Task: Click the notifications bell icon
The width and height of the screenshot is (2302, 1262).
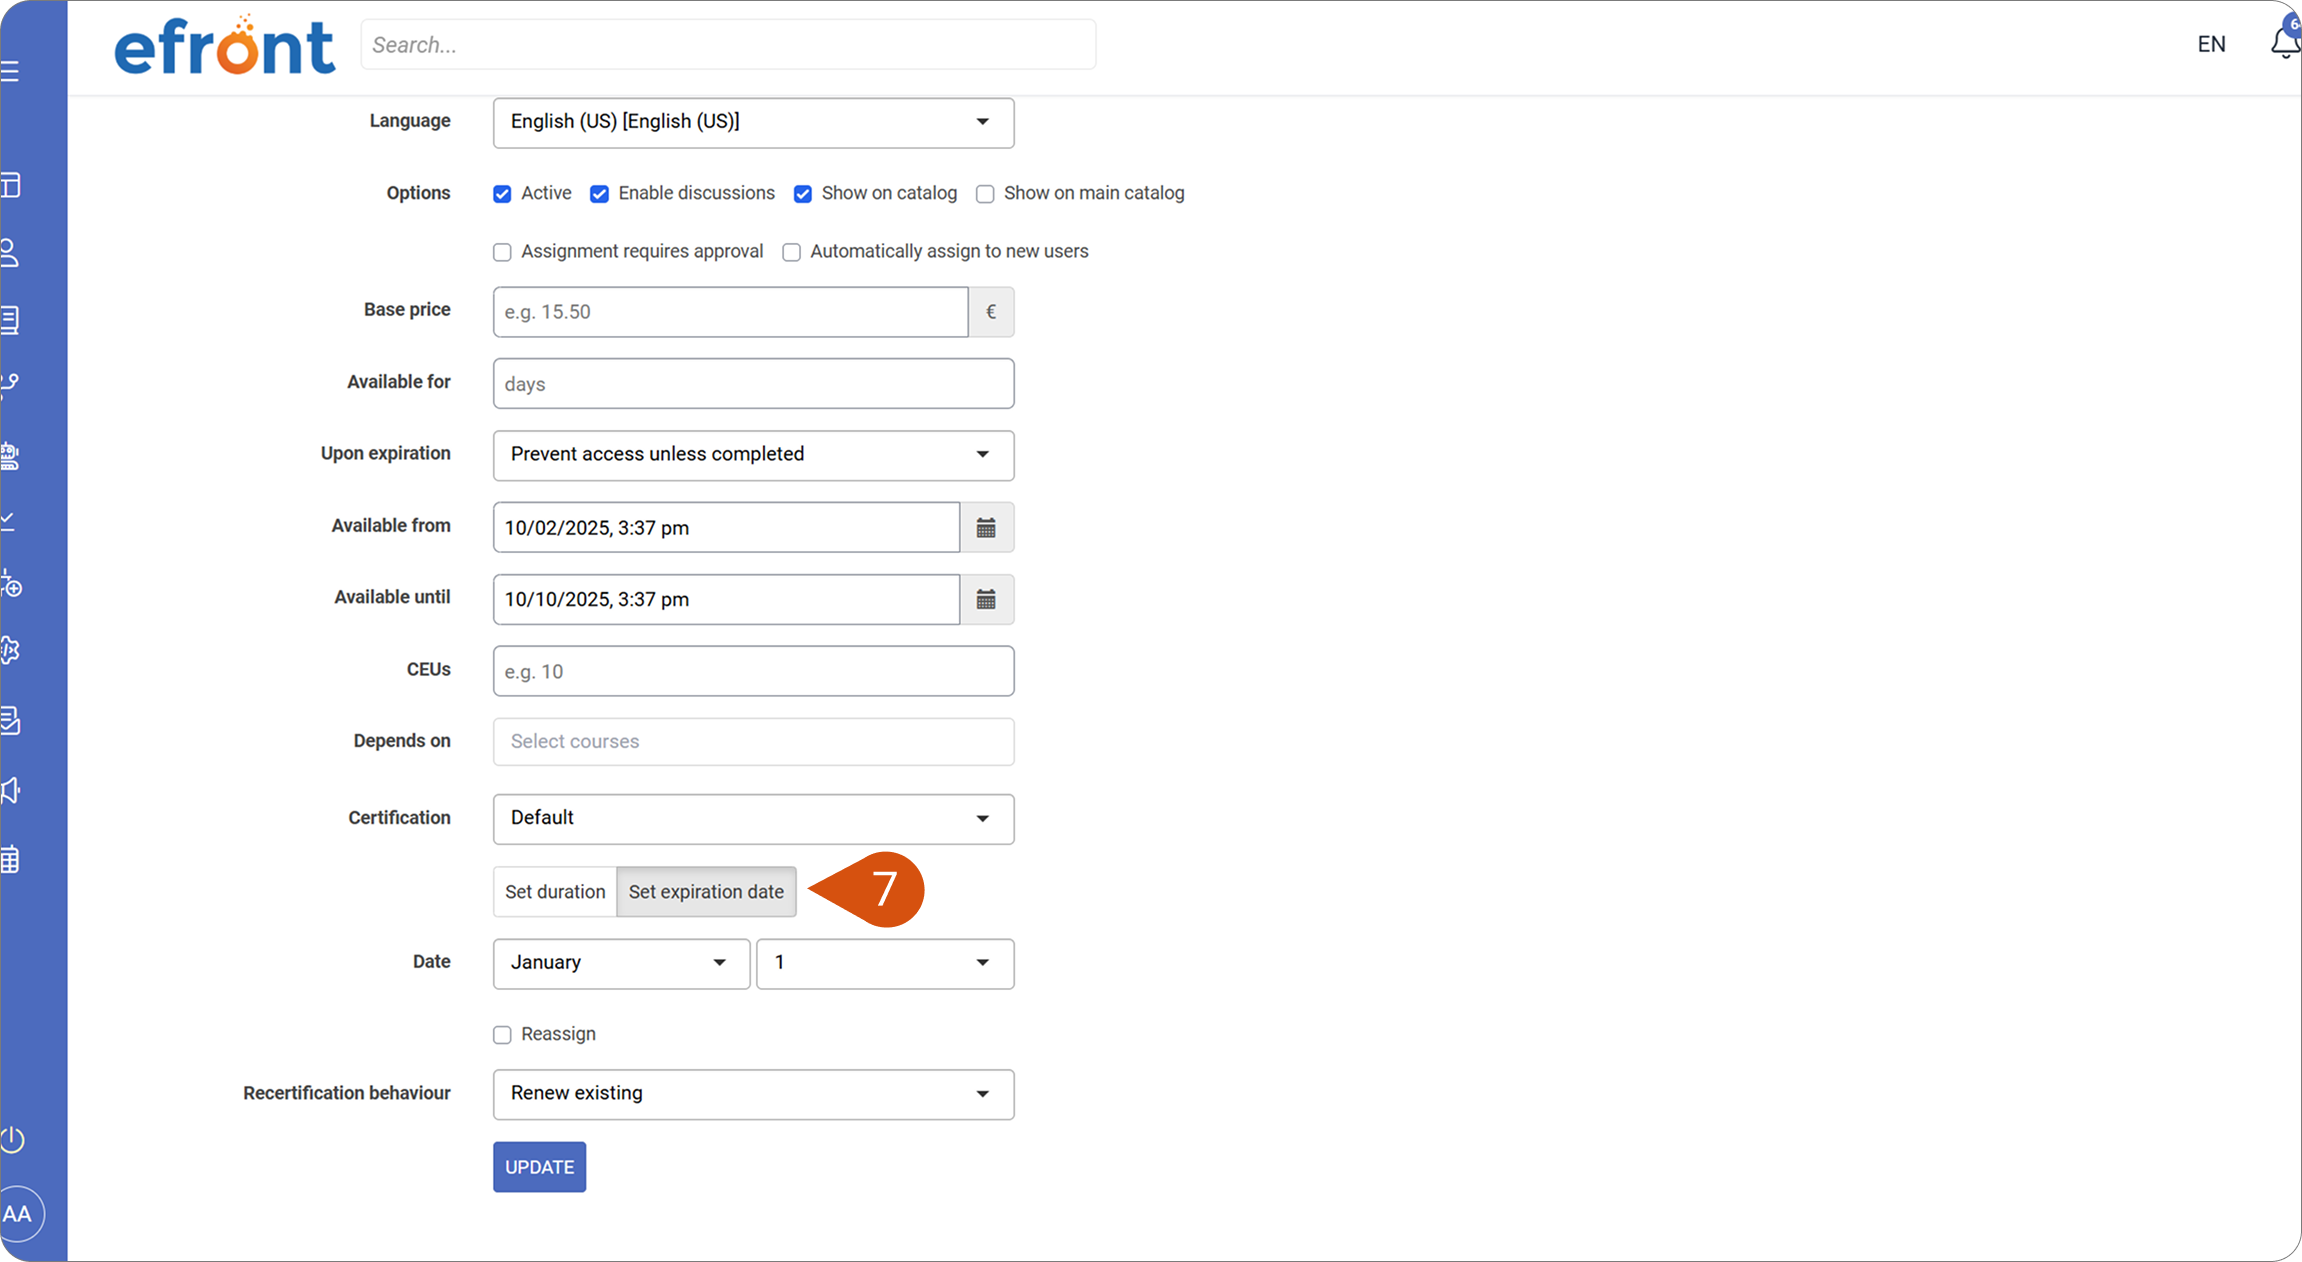Action: (2286, 43)
